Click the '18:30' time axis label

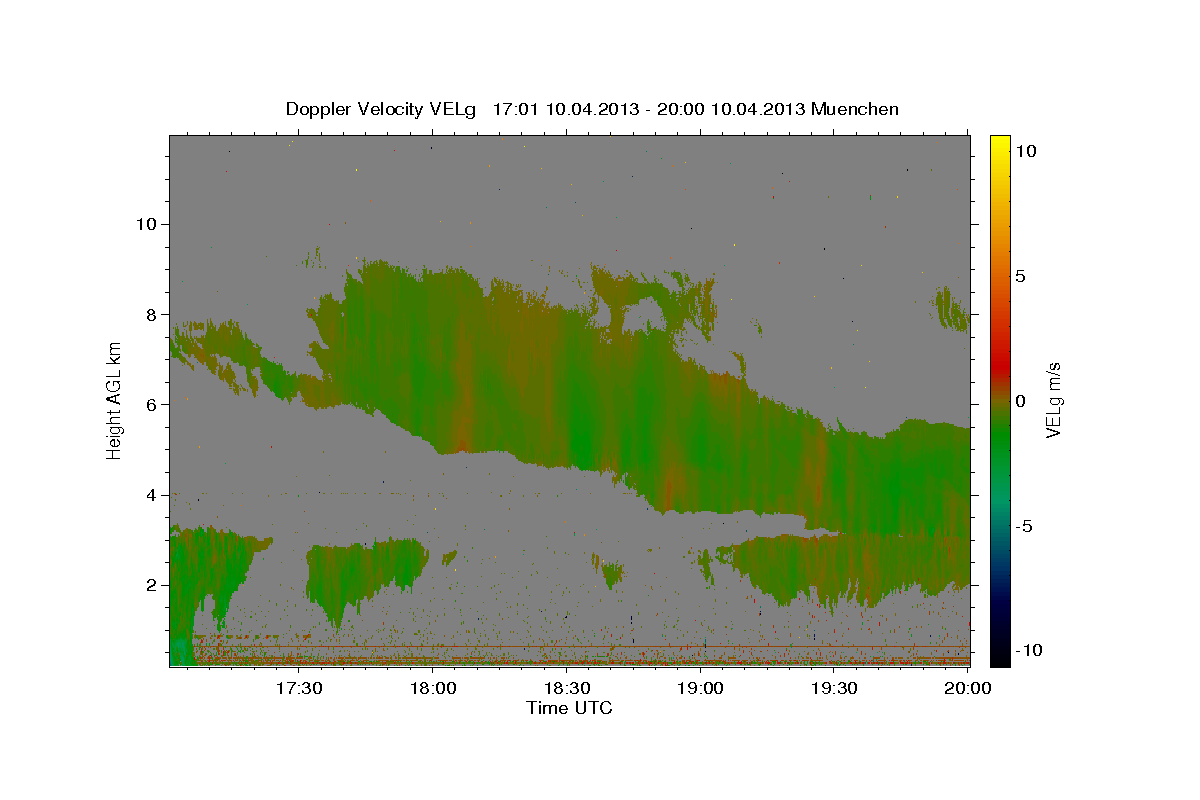pos(567,688)
